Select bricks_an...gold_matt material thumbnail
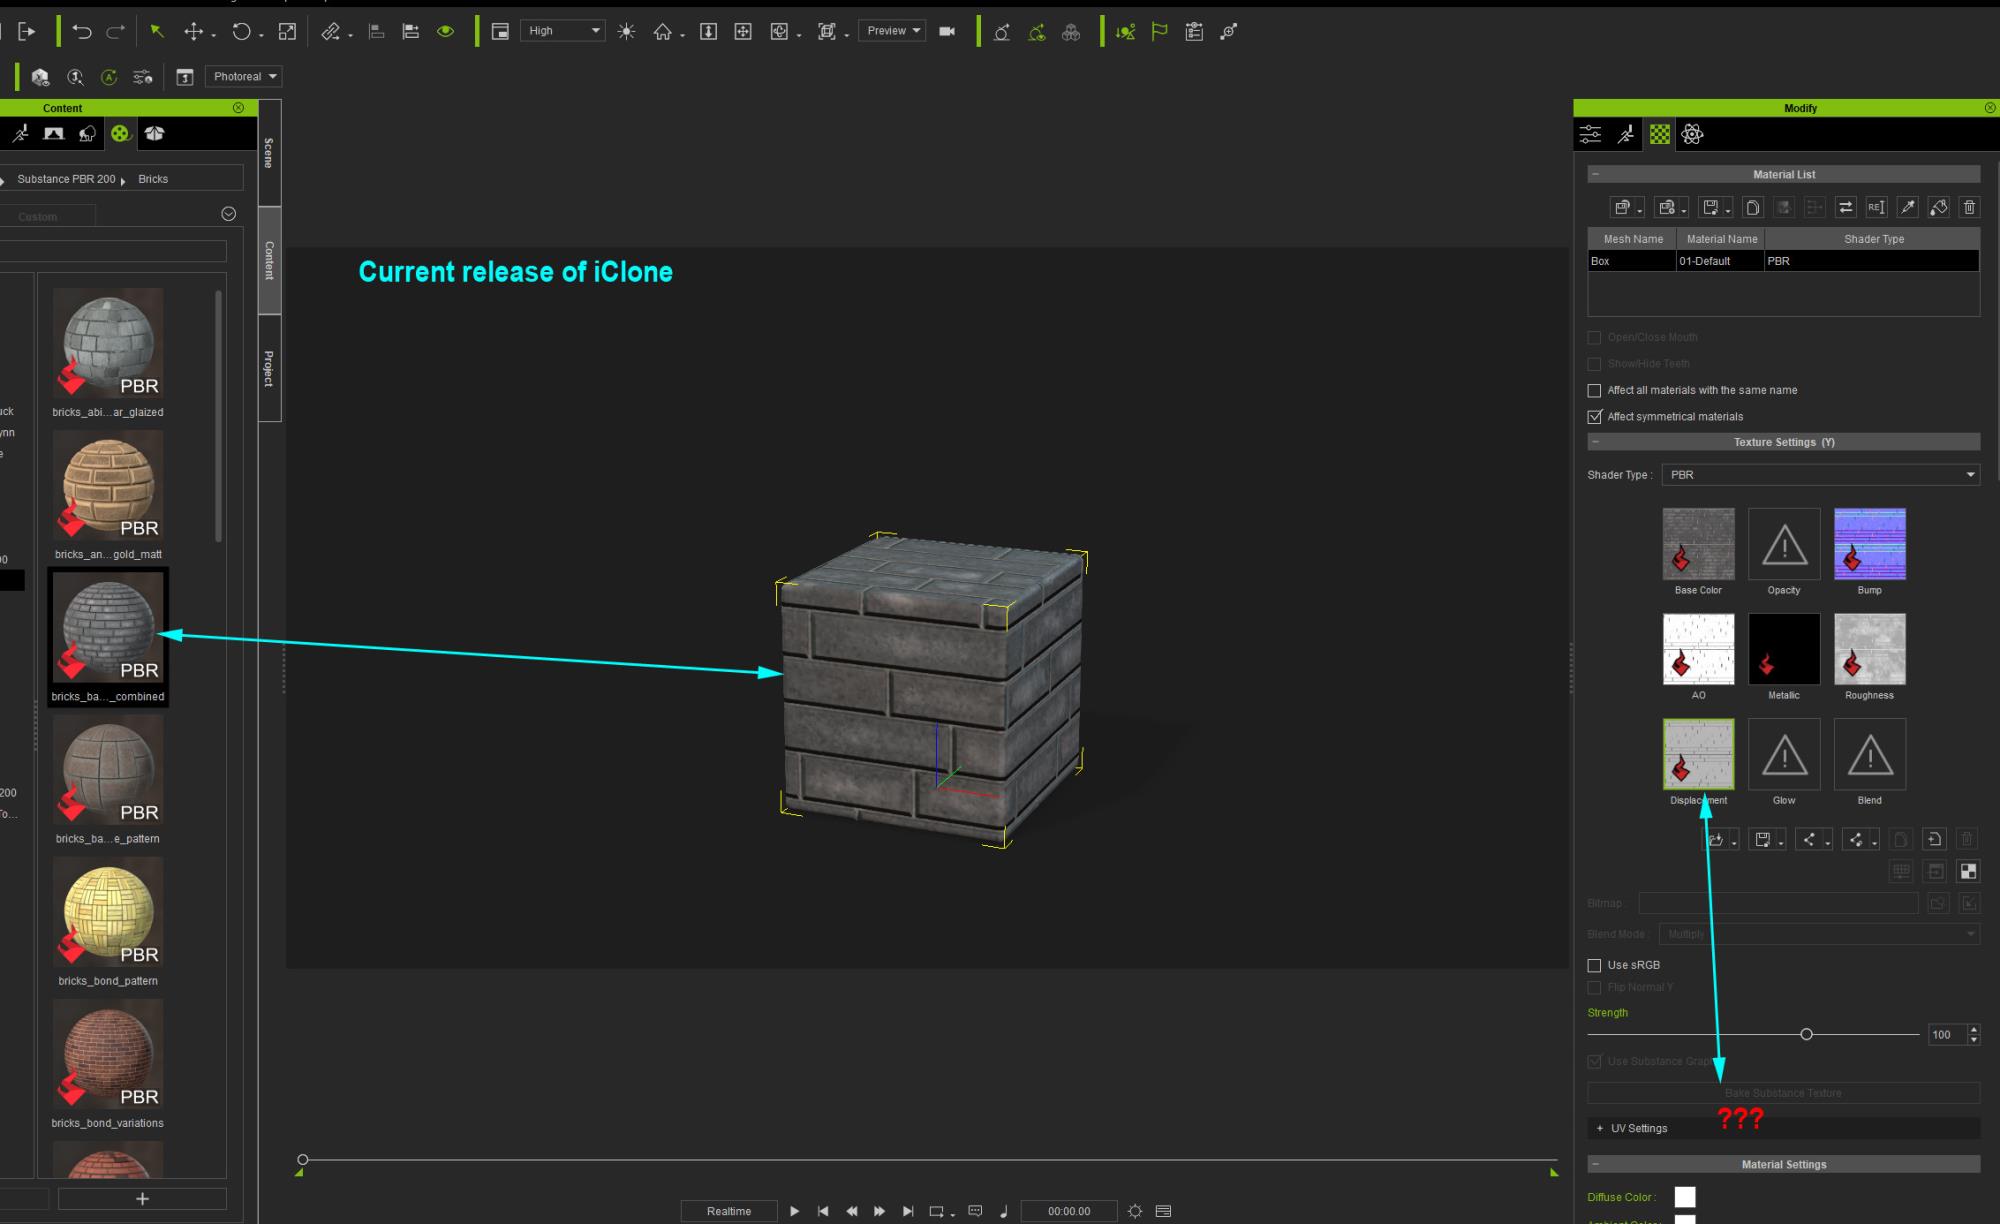The image size is (2000, 1224). click(108, 486)
